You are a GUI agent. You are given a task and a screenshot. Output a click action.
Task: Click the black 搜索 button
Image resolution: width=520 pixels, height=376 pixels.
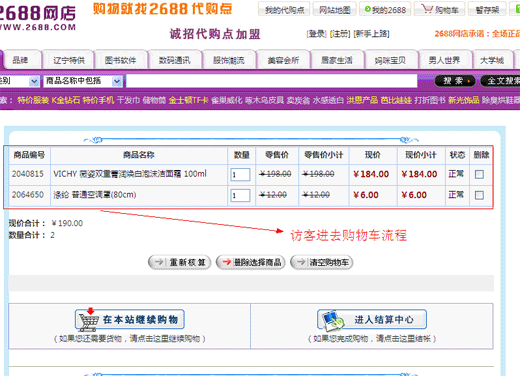coord(455,81)
